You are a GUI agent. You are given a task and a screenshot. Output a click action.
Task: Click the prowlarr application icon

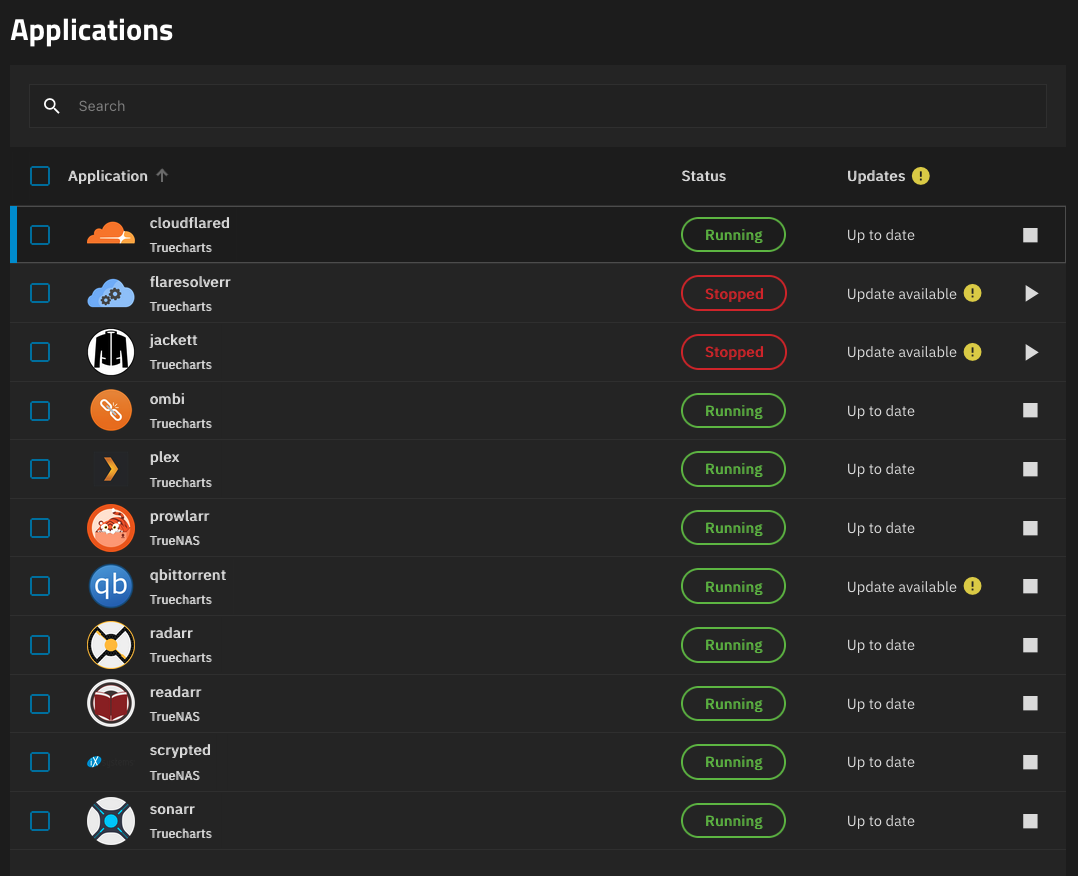(110, 527)
